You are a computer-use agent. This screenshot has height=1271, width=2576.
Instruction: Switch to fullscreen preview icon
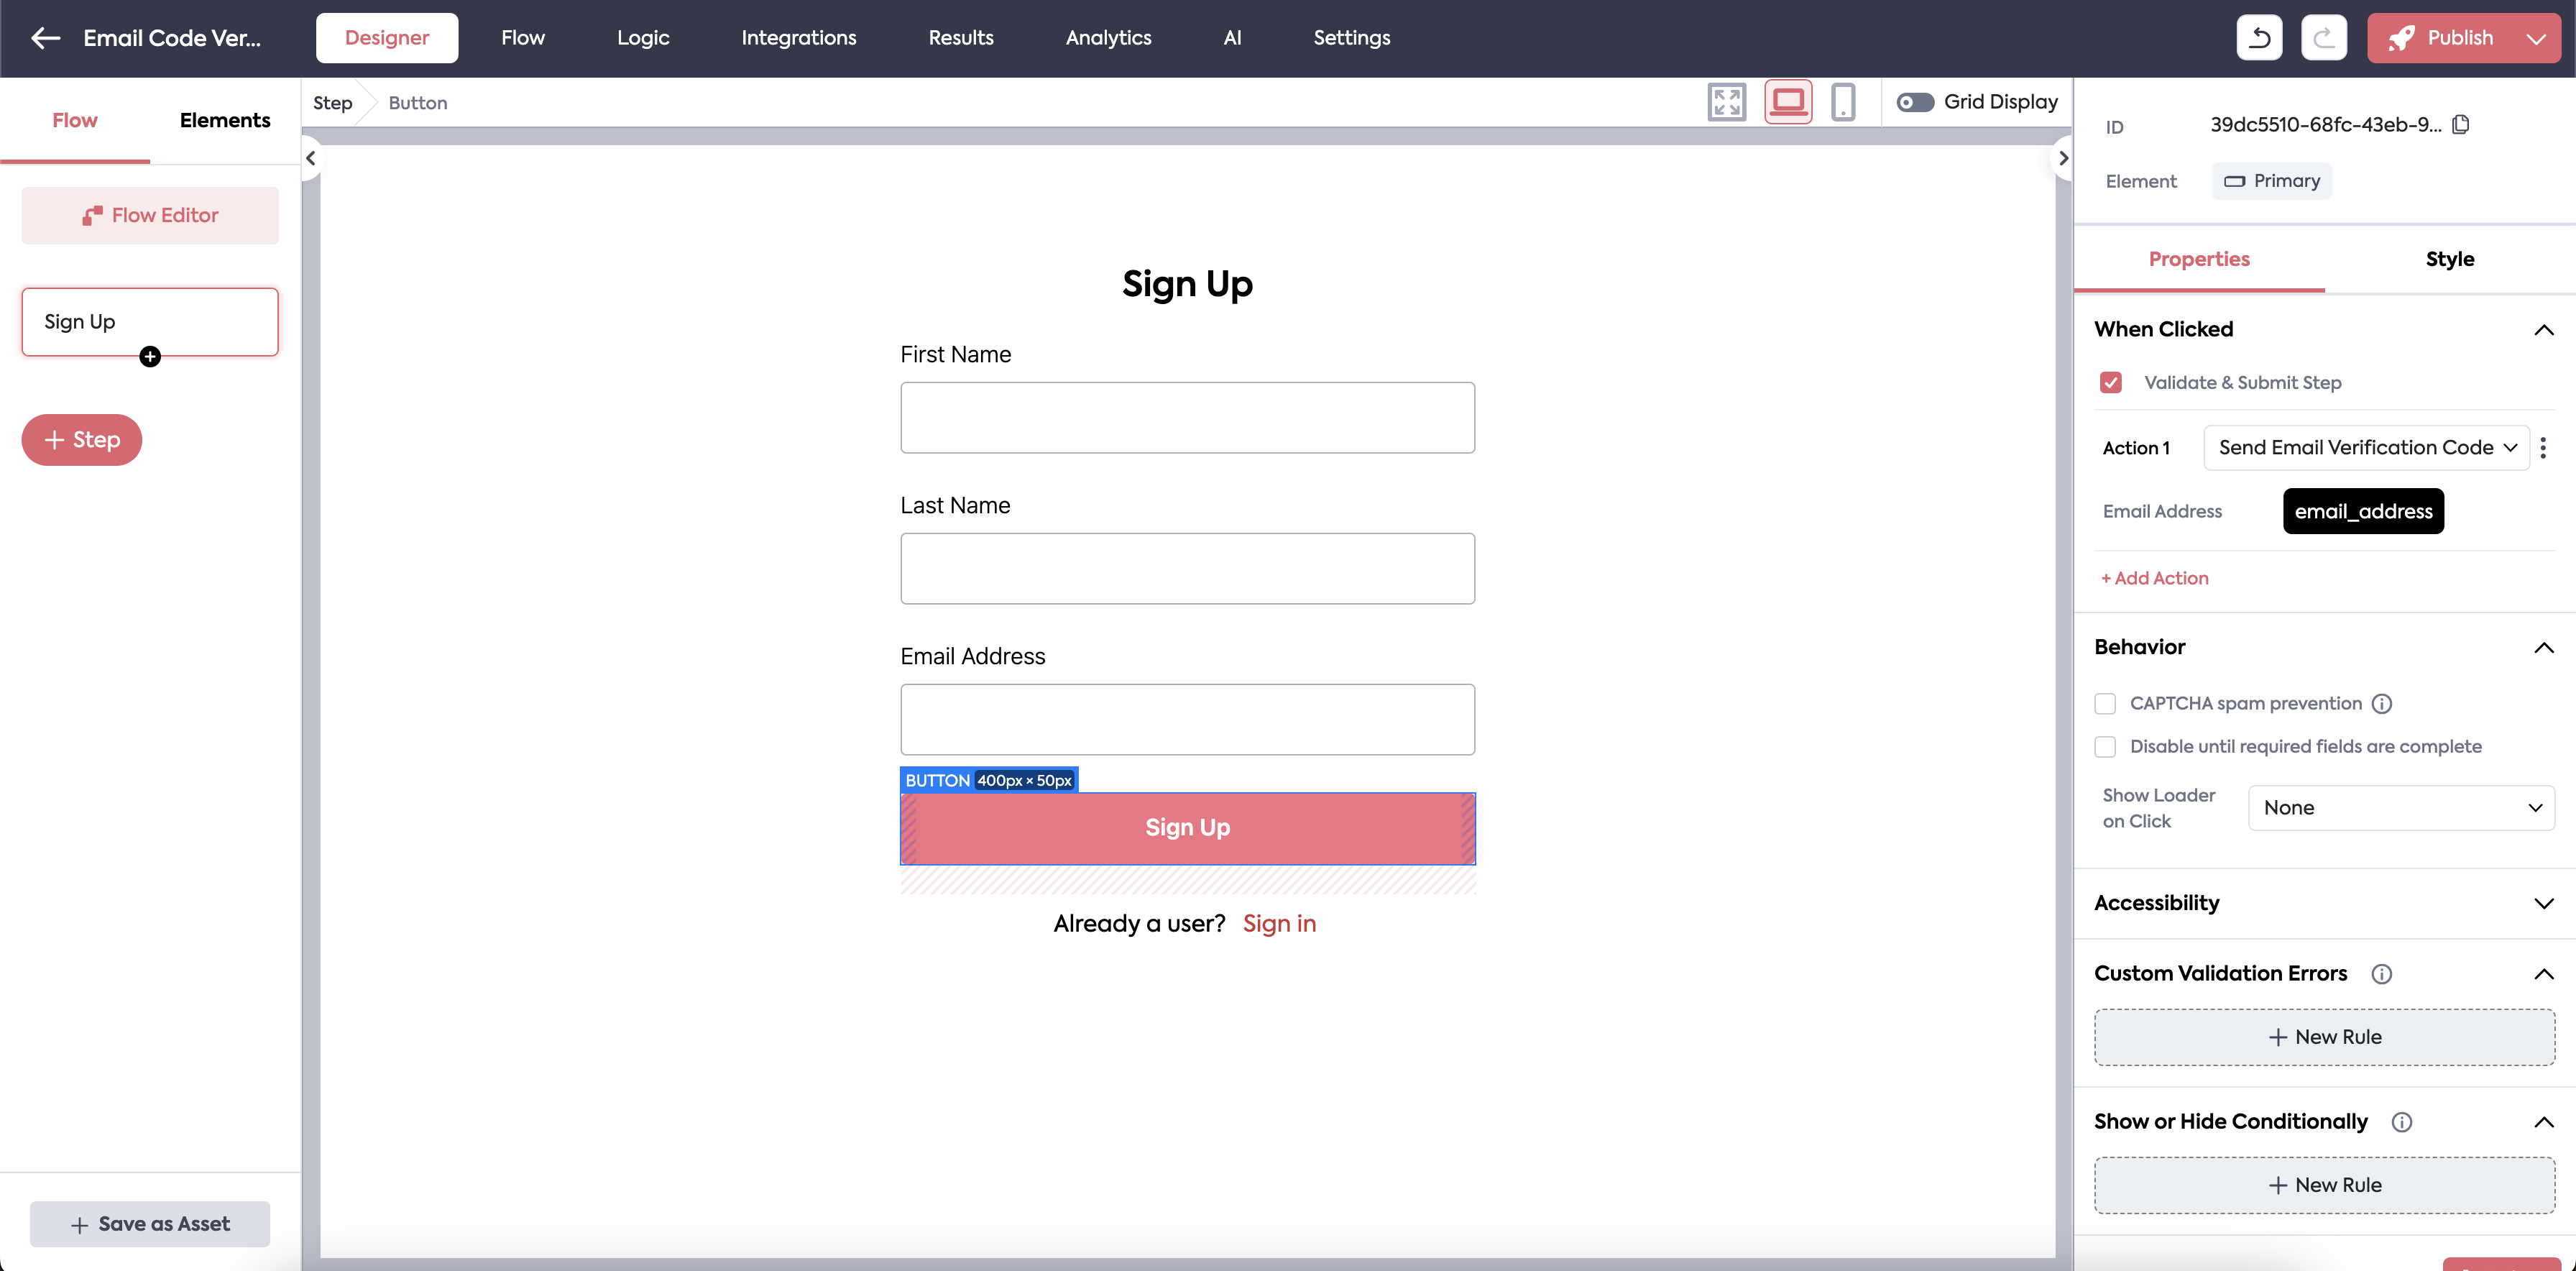tap(1726, 102)
